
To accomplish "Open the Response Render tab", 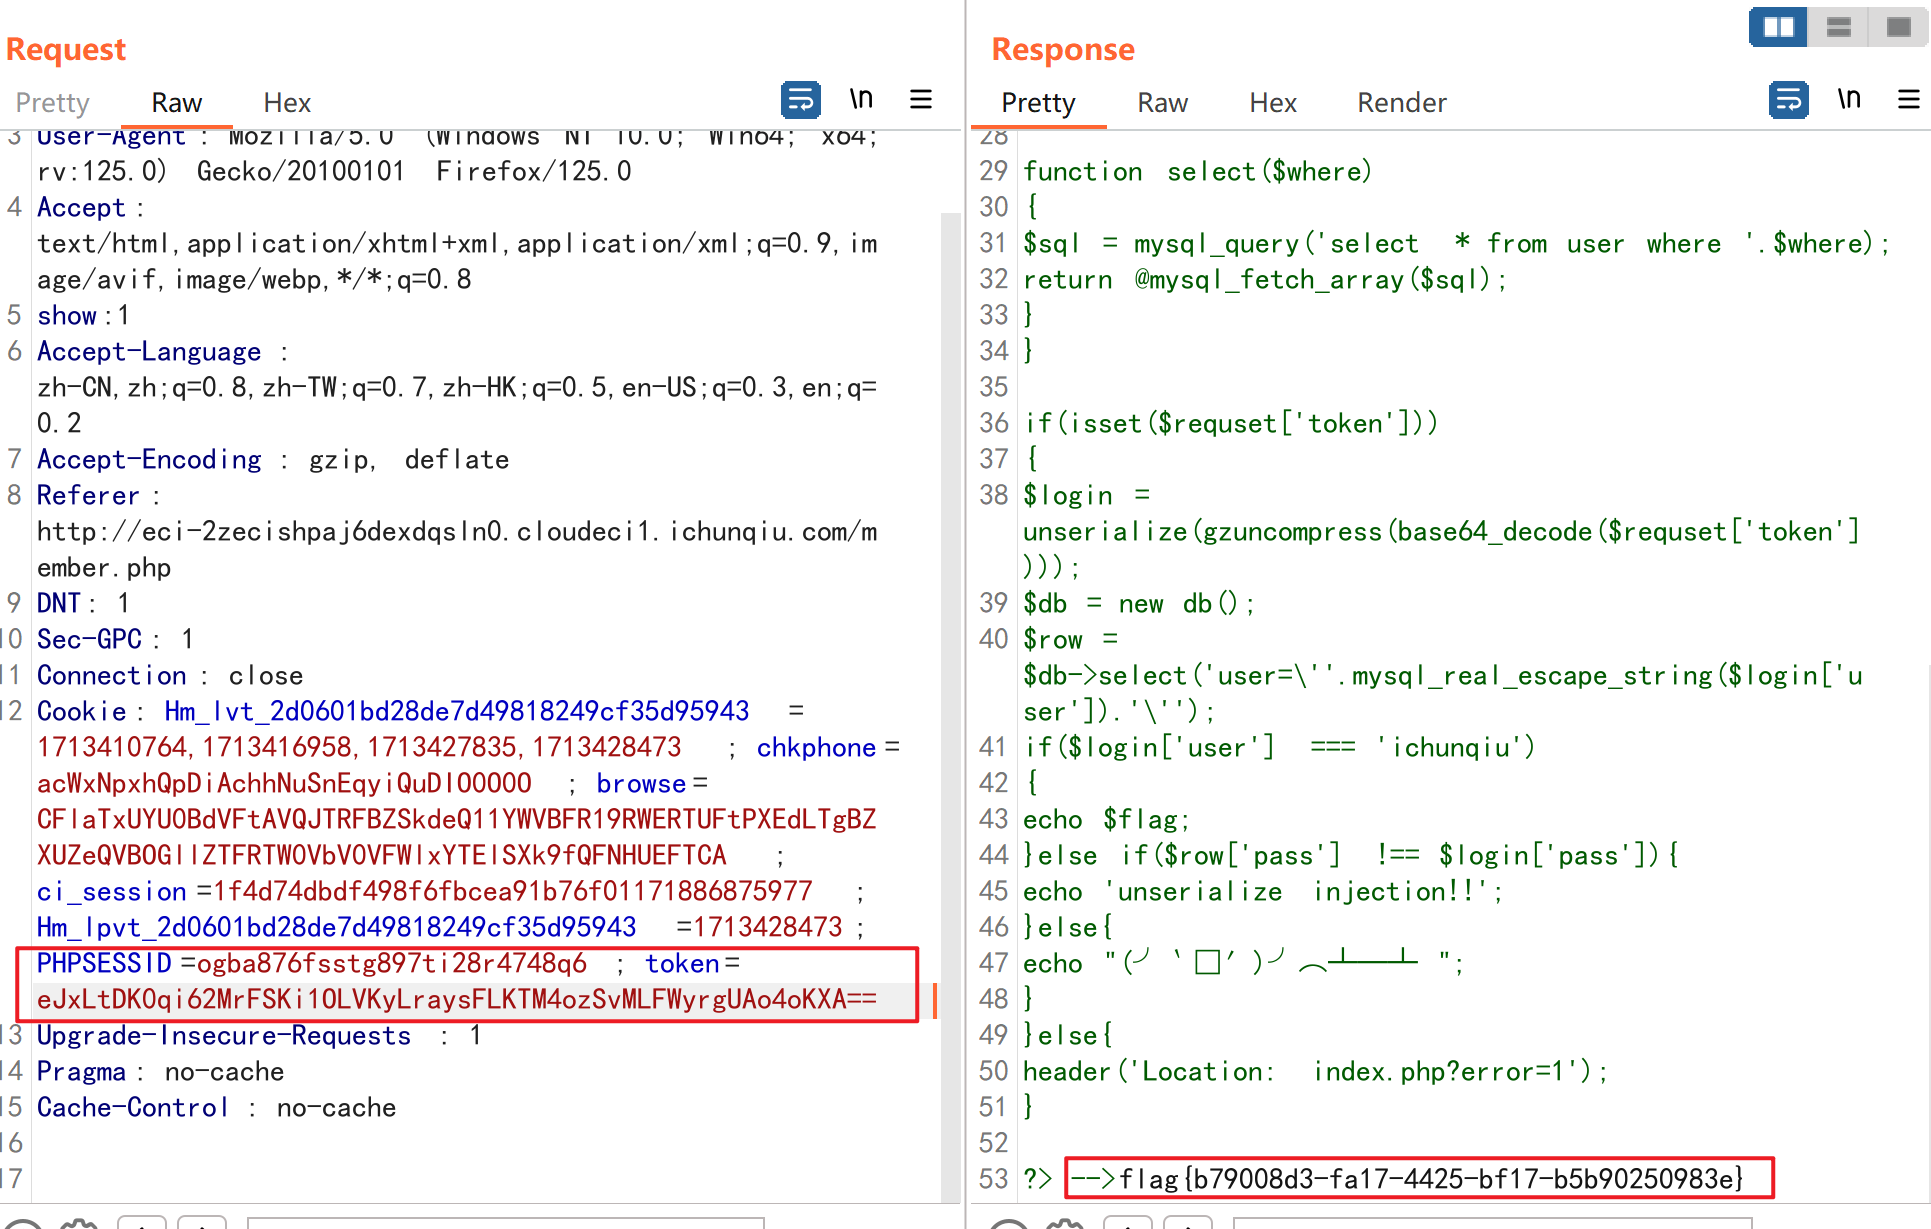I will 1401,103.
